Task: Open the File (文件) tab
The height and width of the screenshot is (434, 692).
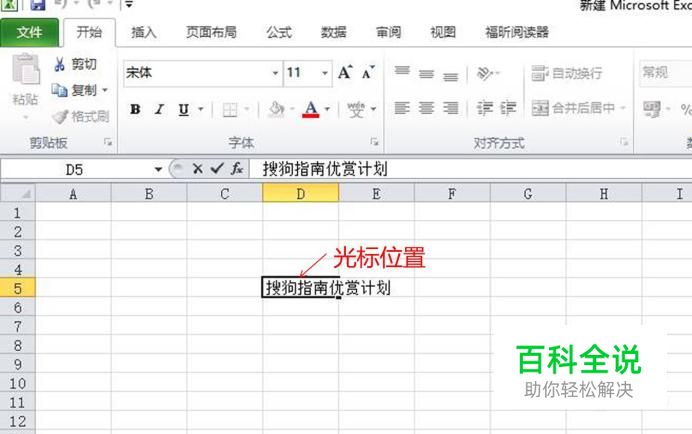Action: pos(29,33)
